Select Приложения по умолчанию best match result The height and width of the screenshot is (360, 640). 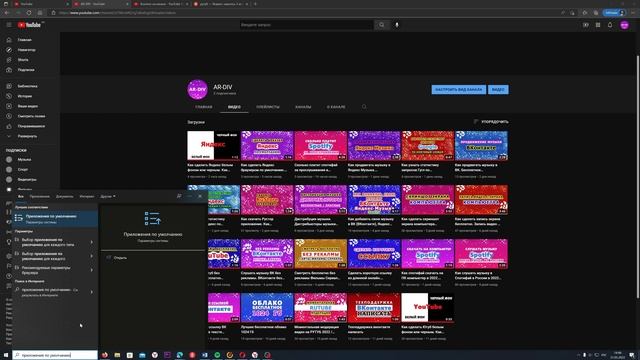[x=55, y=219]
